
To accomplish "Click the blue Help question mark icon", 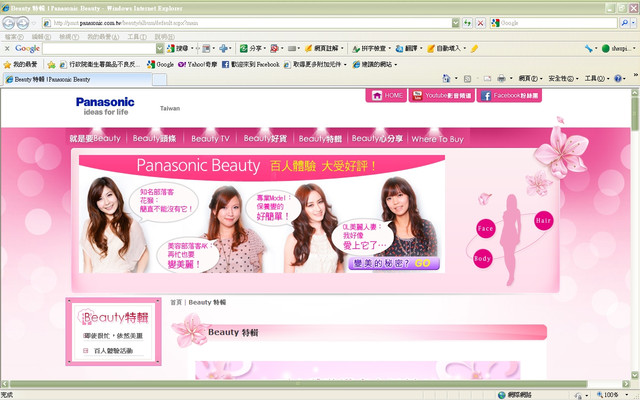I will point(618,78).
